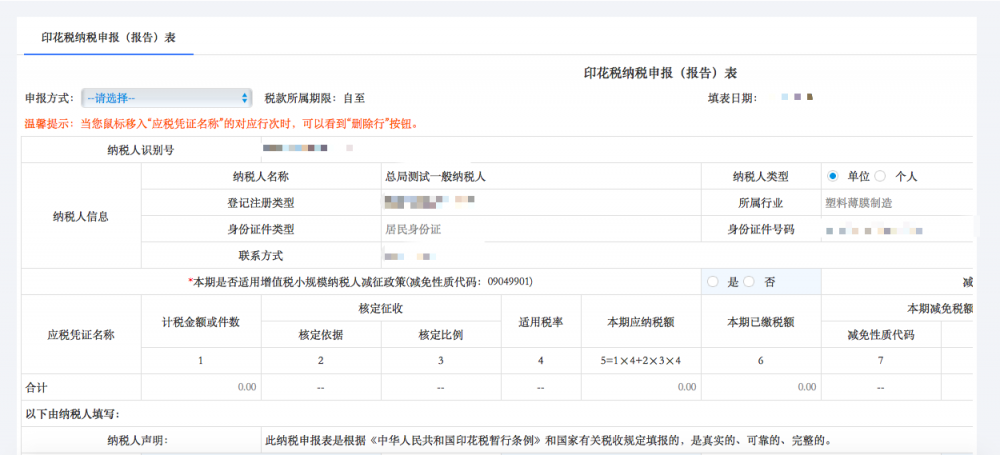Select the 个人 taxpayer type radio
Viewport: 1000px width, 455px height.
click(880, 176)
